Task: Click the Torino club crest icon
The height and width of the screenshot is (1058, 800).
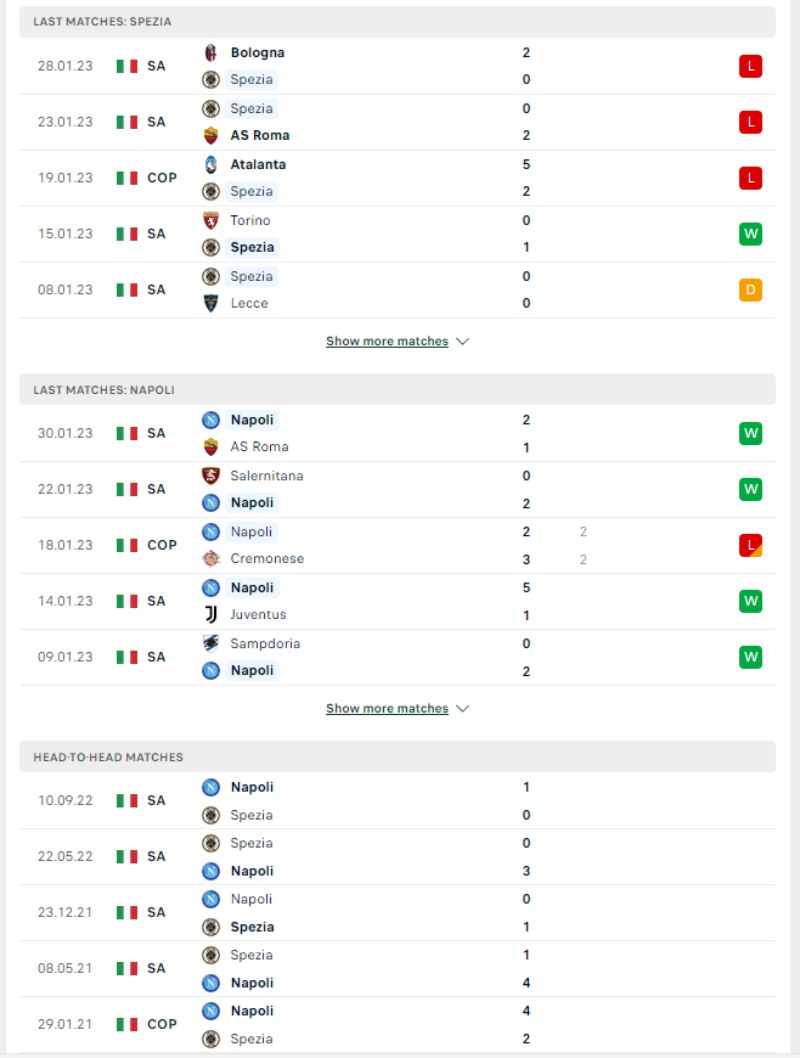Action: (x=210, y=221)
